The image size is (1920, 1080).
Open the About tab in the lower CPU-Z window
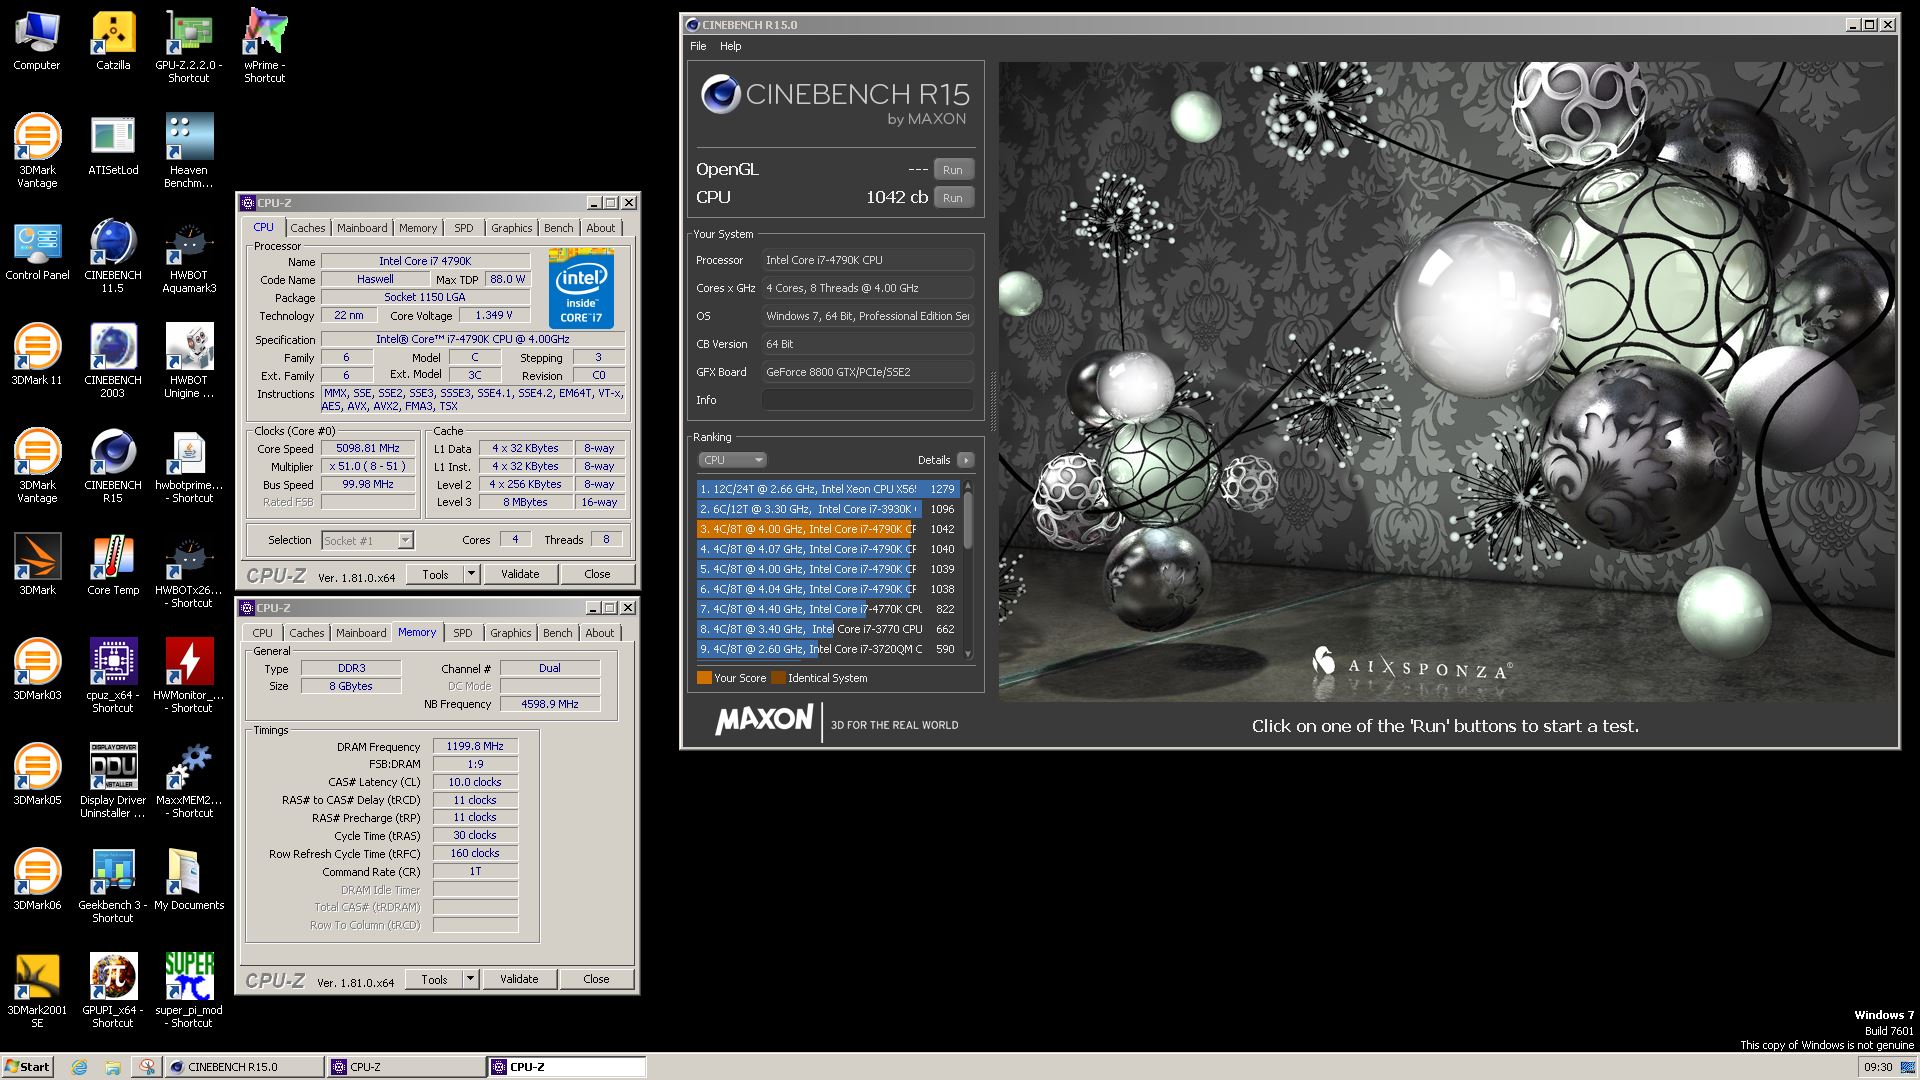[600, 633]
